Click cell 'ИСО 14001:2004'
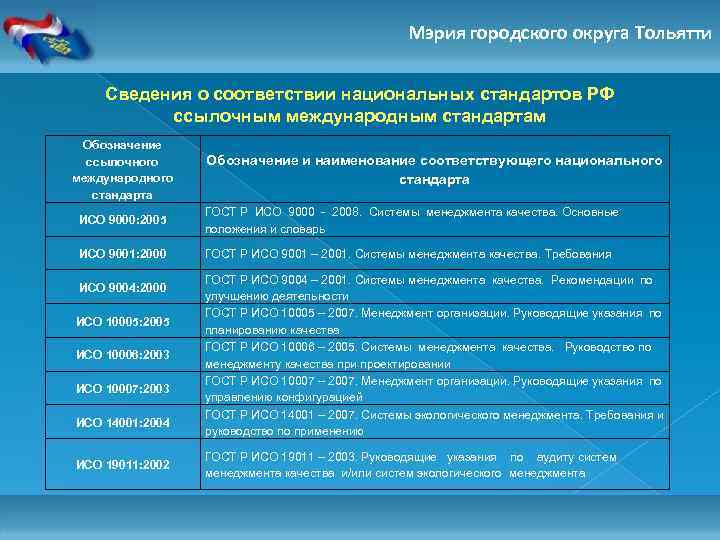 (123, 422)
